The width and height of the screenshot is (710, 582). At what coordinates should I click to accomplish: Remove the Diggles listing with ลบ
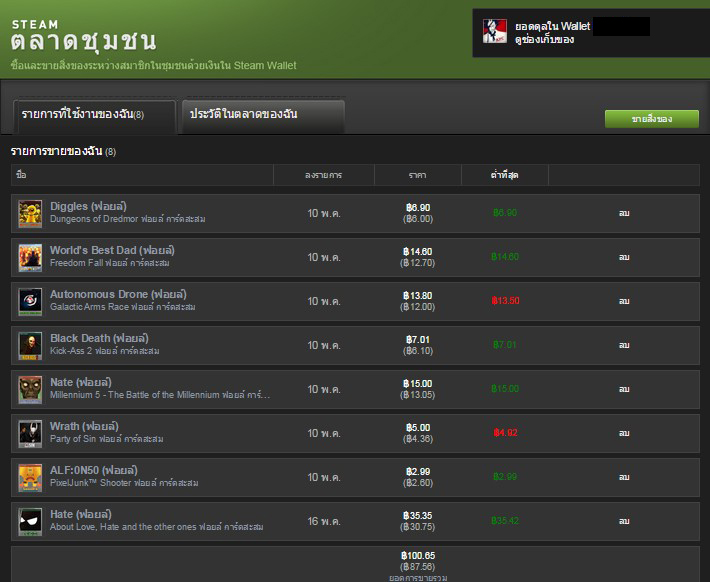click(x=624, y=213)
